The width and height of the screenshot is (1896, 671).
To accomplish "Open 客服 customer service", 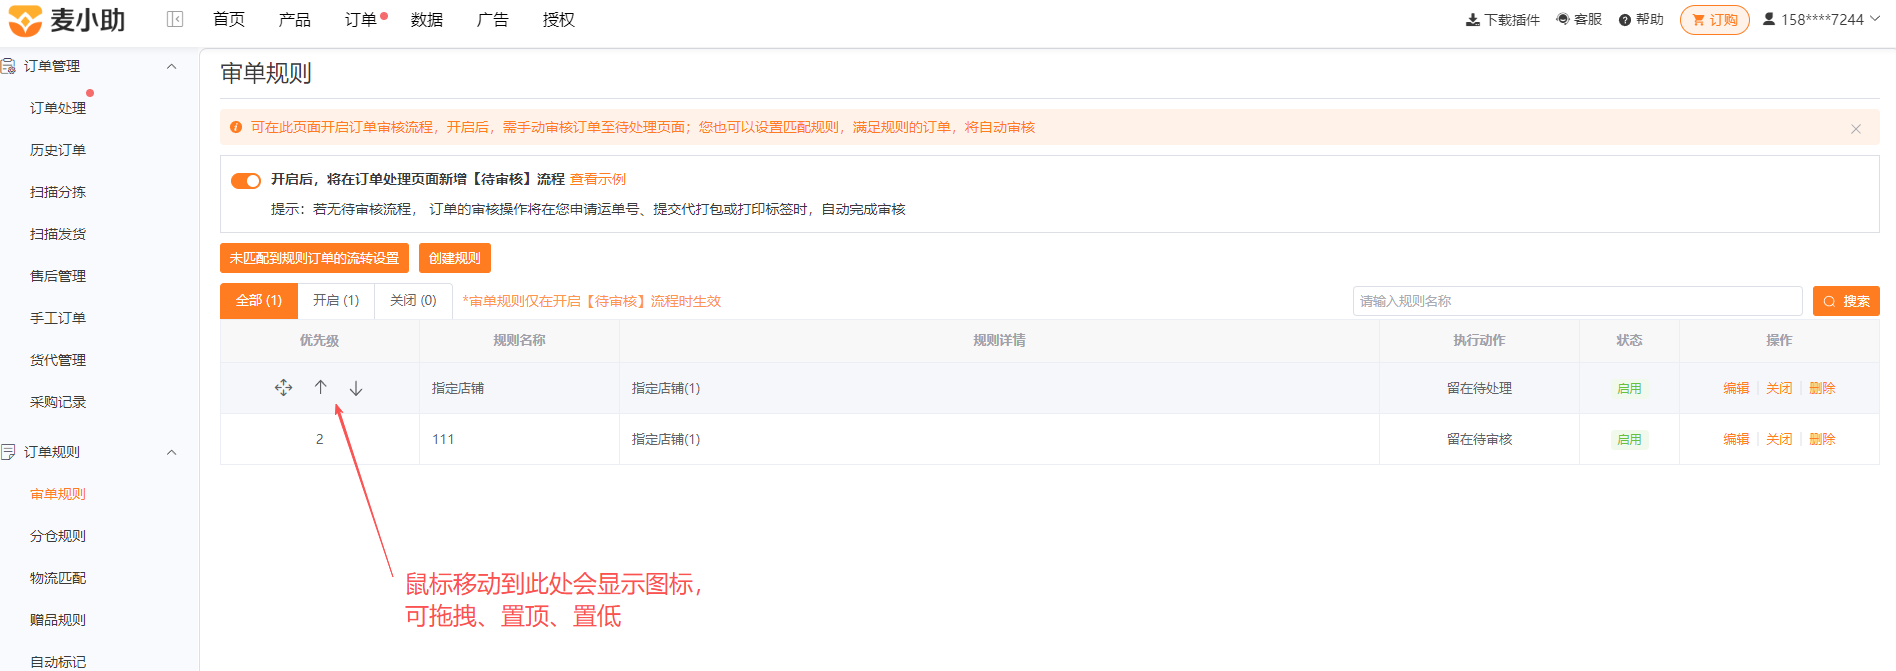I will [1579, 19].
